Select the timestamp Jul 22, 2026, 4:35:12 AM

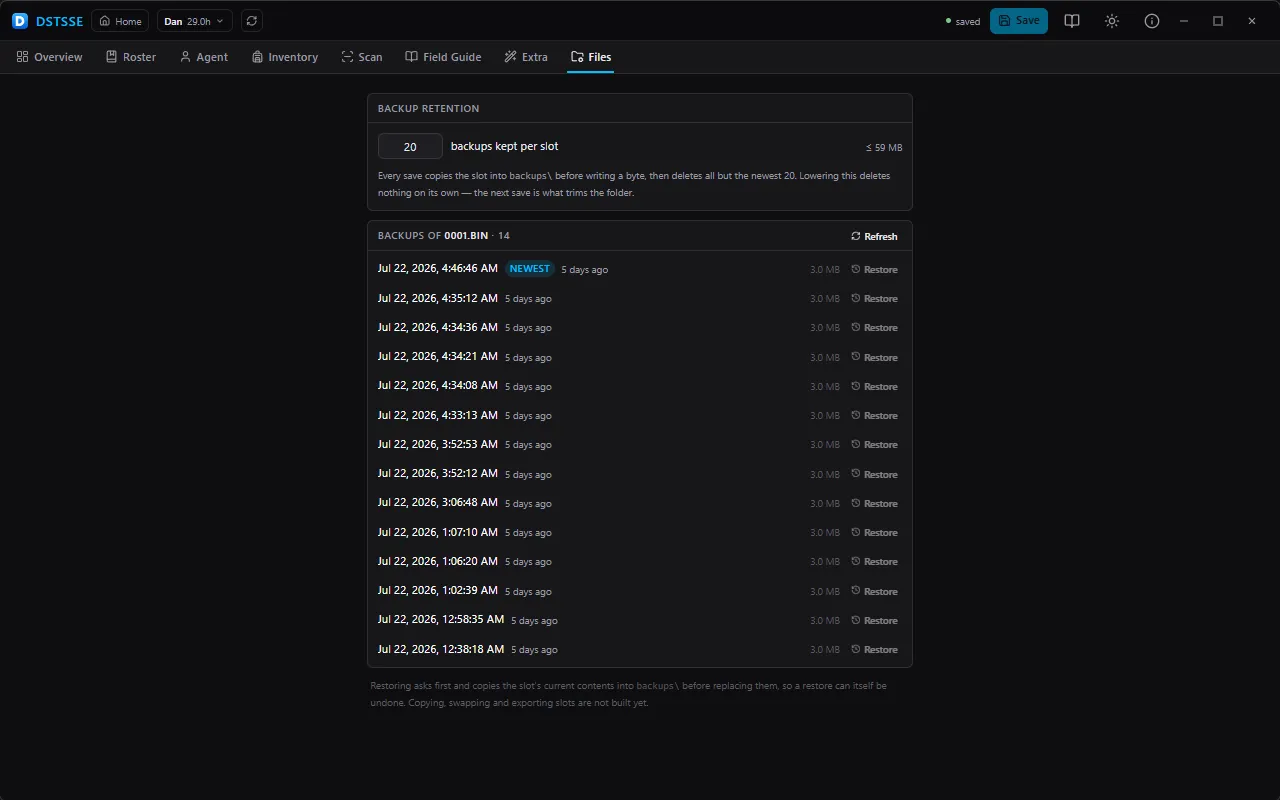point(438,298)
